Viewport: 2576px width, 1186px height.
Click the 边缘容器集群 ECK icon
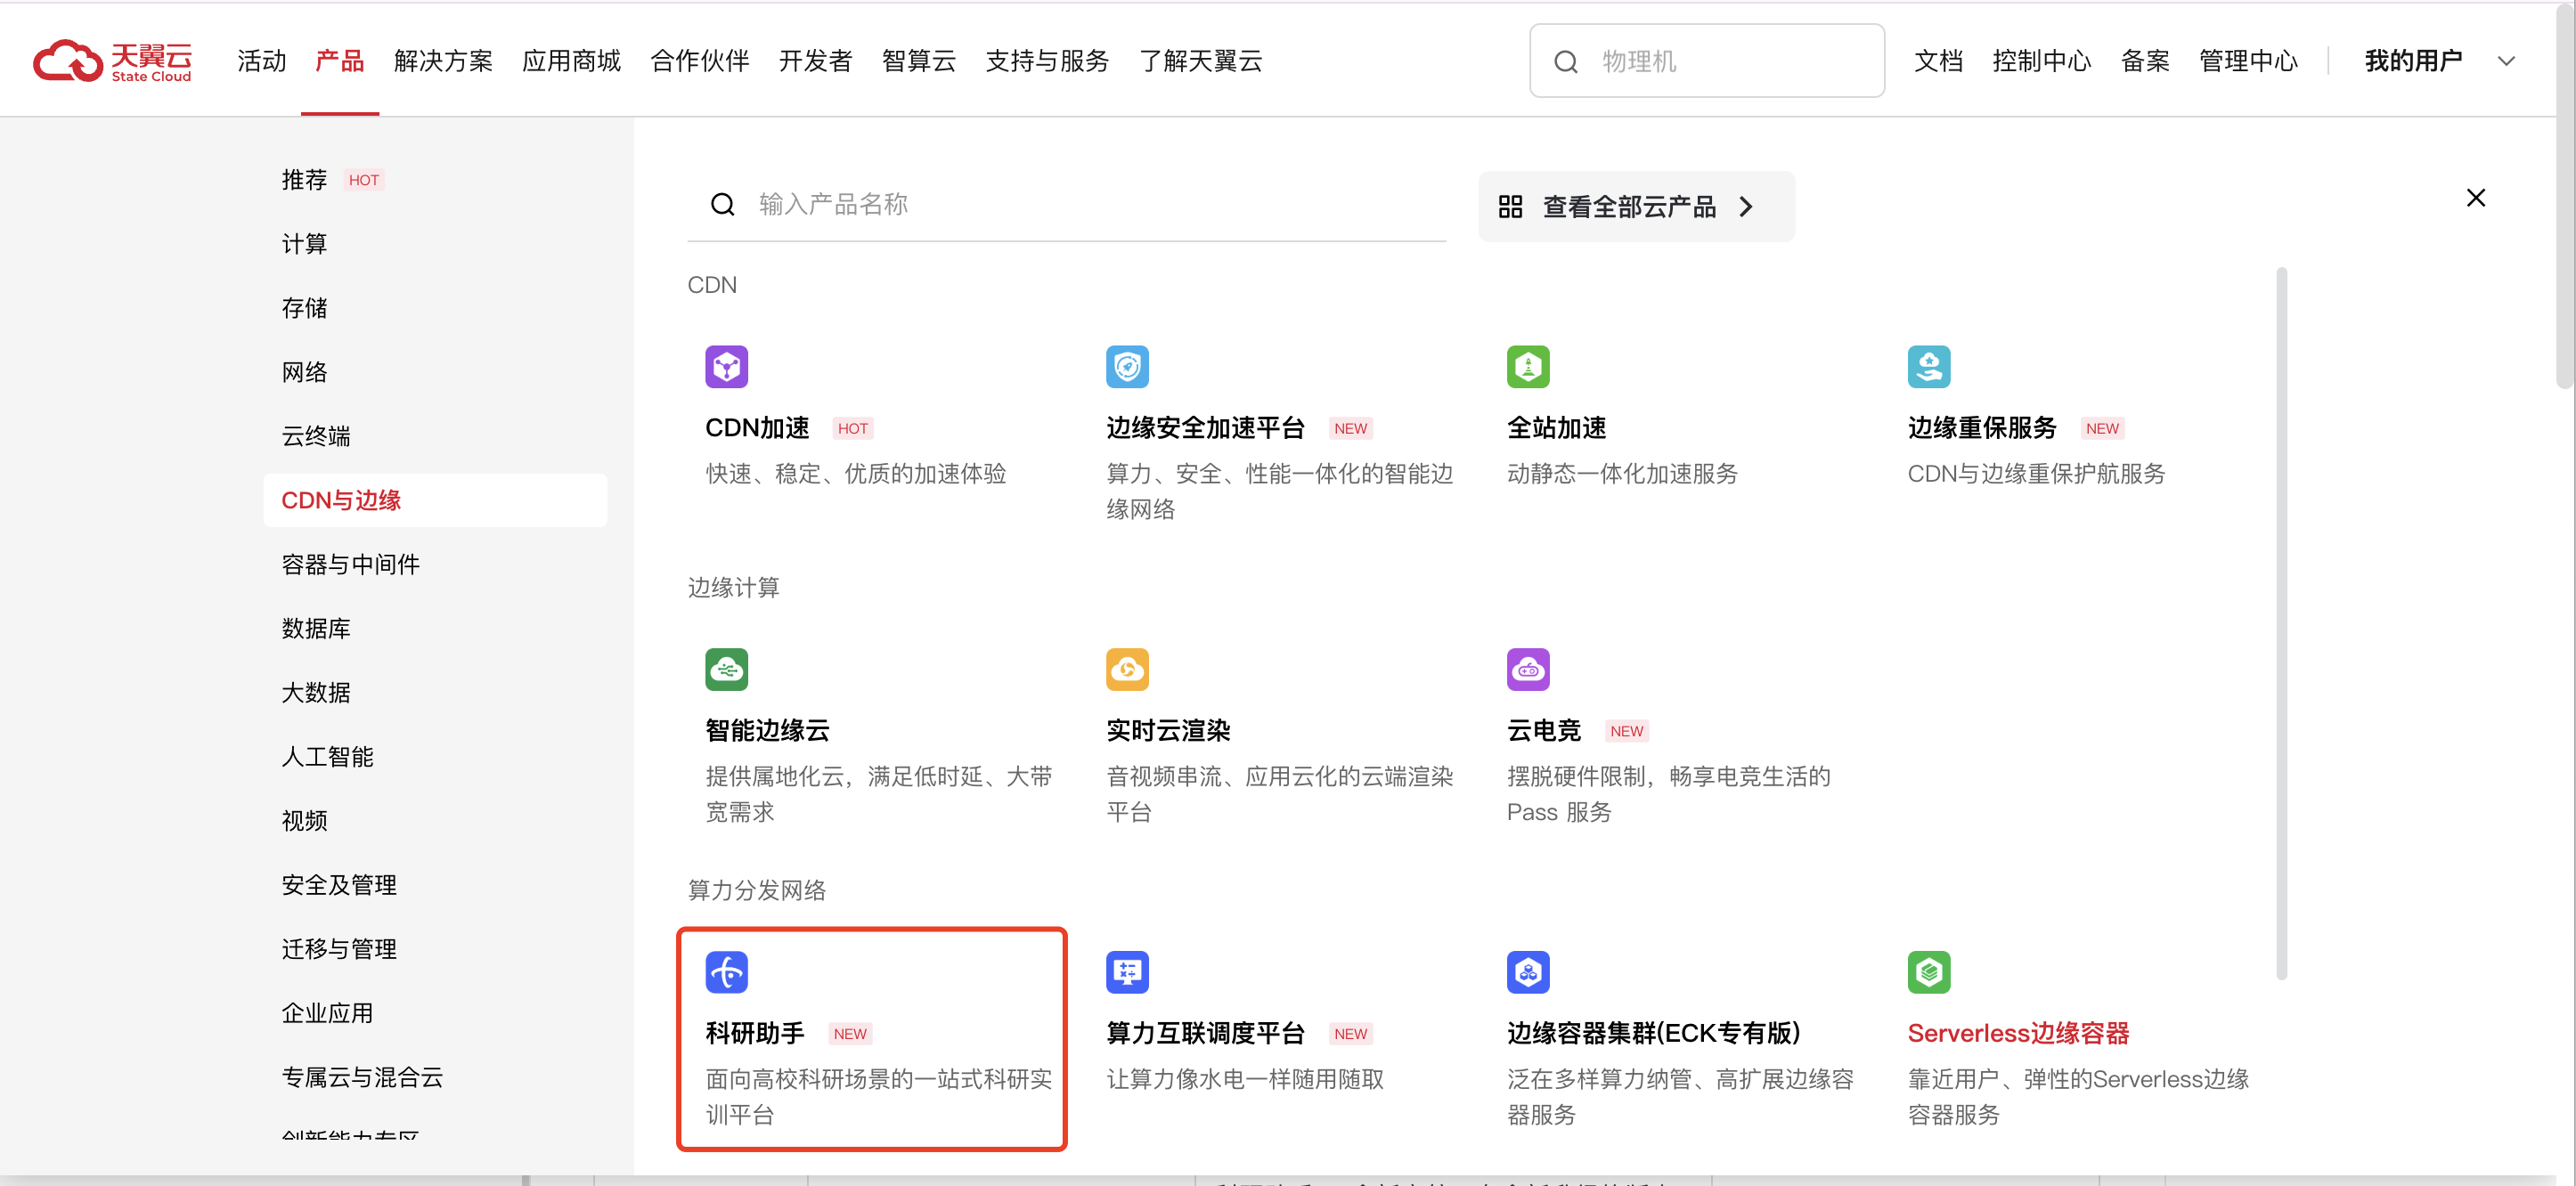1528,972
